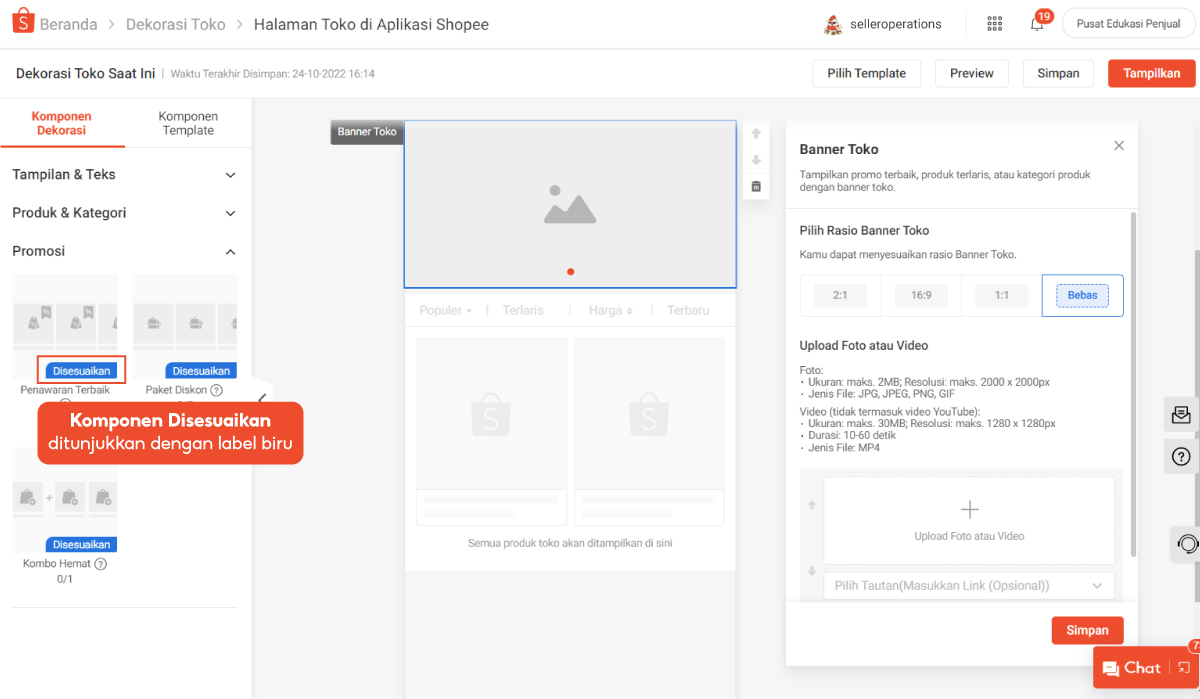Open the notifications bell icon
The image size is (1200, 699).
1037,24
